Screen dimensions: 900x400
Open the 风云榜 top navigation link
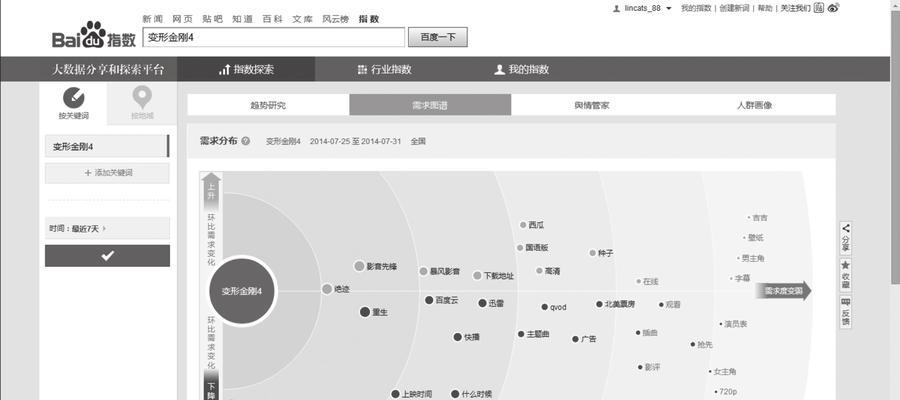[x=335, y=19]
